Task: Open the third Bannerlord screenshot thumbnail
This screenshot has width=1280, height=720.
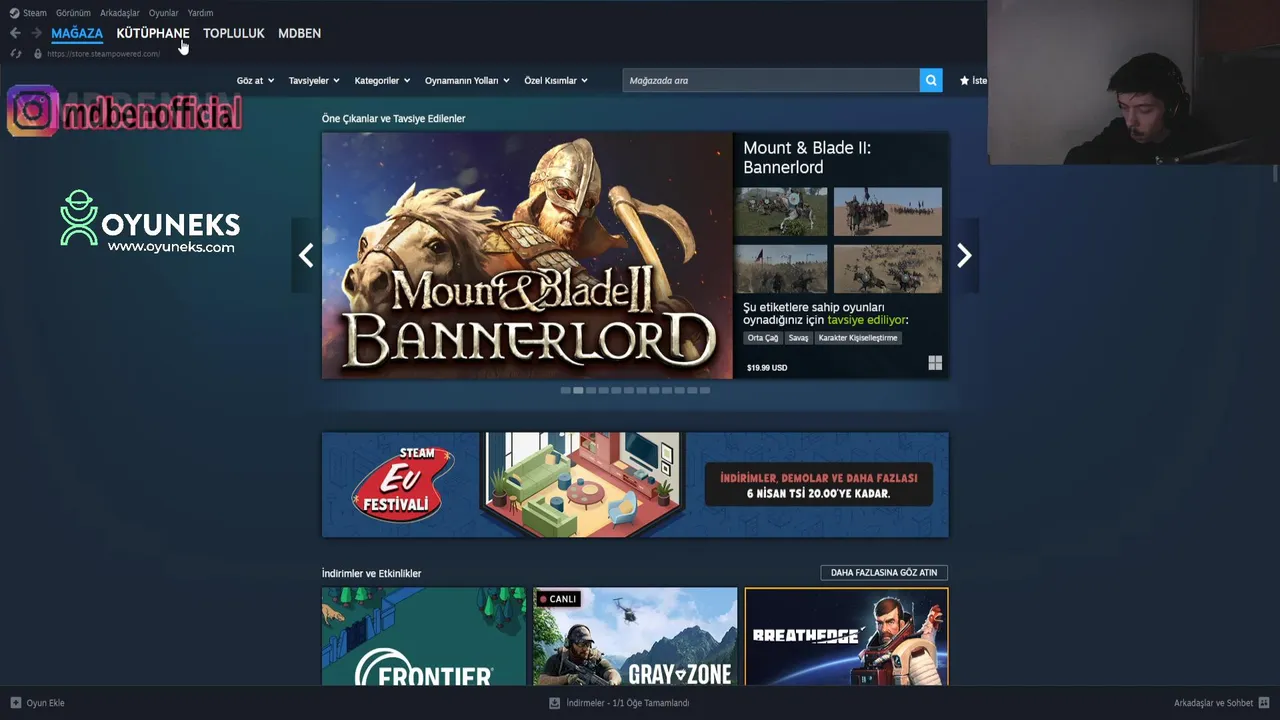Action: pos(781,268)
